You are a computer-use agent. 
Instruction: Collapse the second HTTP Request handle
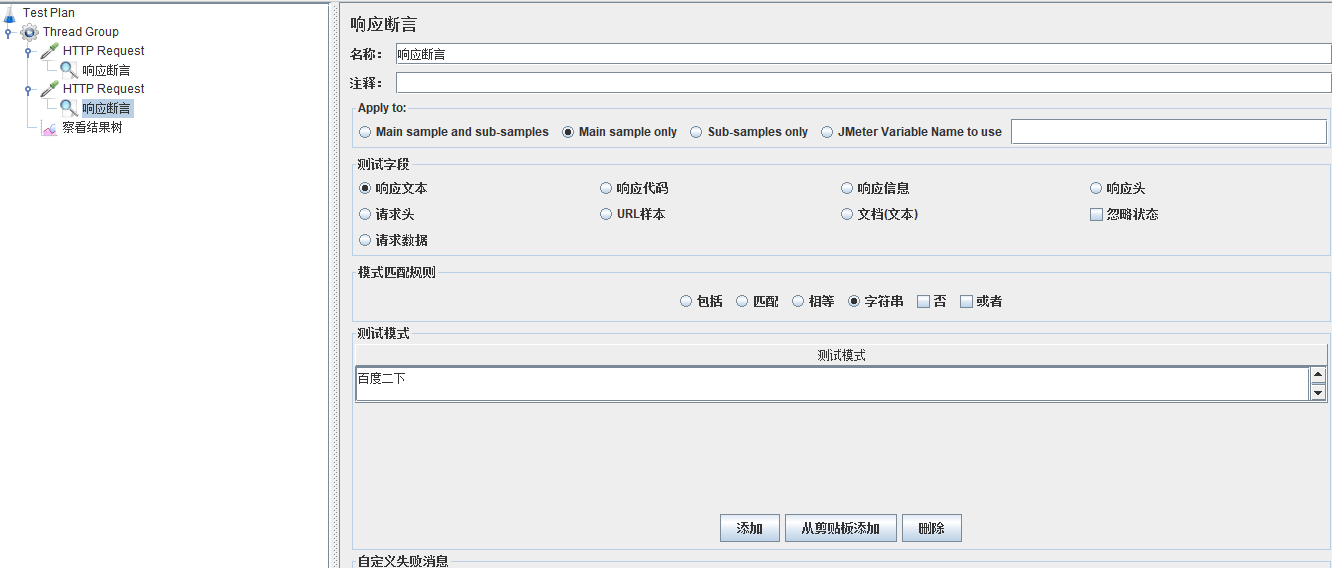pyautogui.click(x=28, y=89)
